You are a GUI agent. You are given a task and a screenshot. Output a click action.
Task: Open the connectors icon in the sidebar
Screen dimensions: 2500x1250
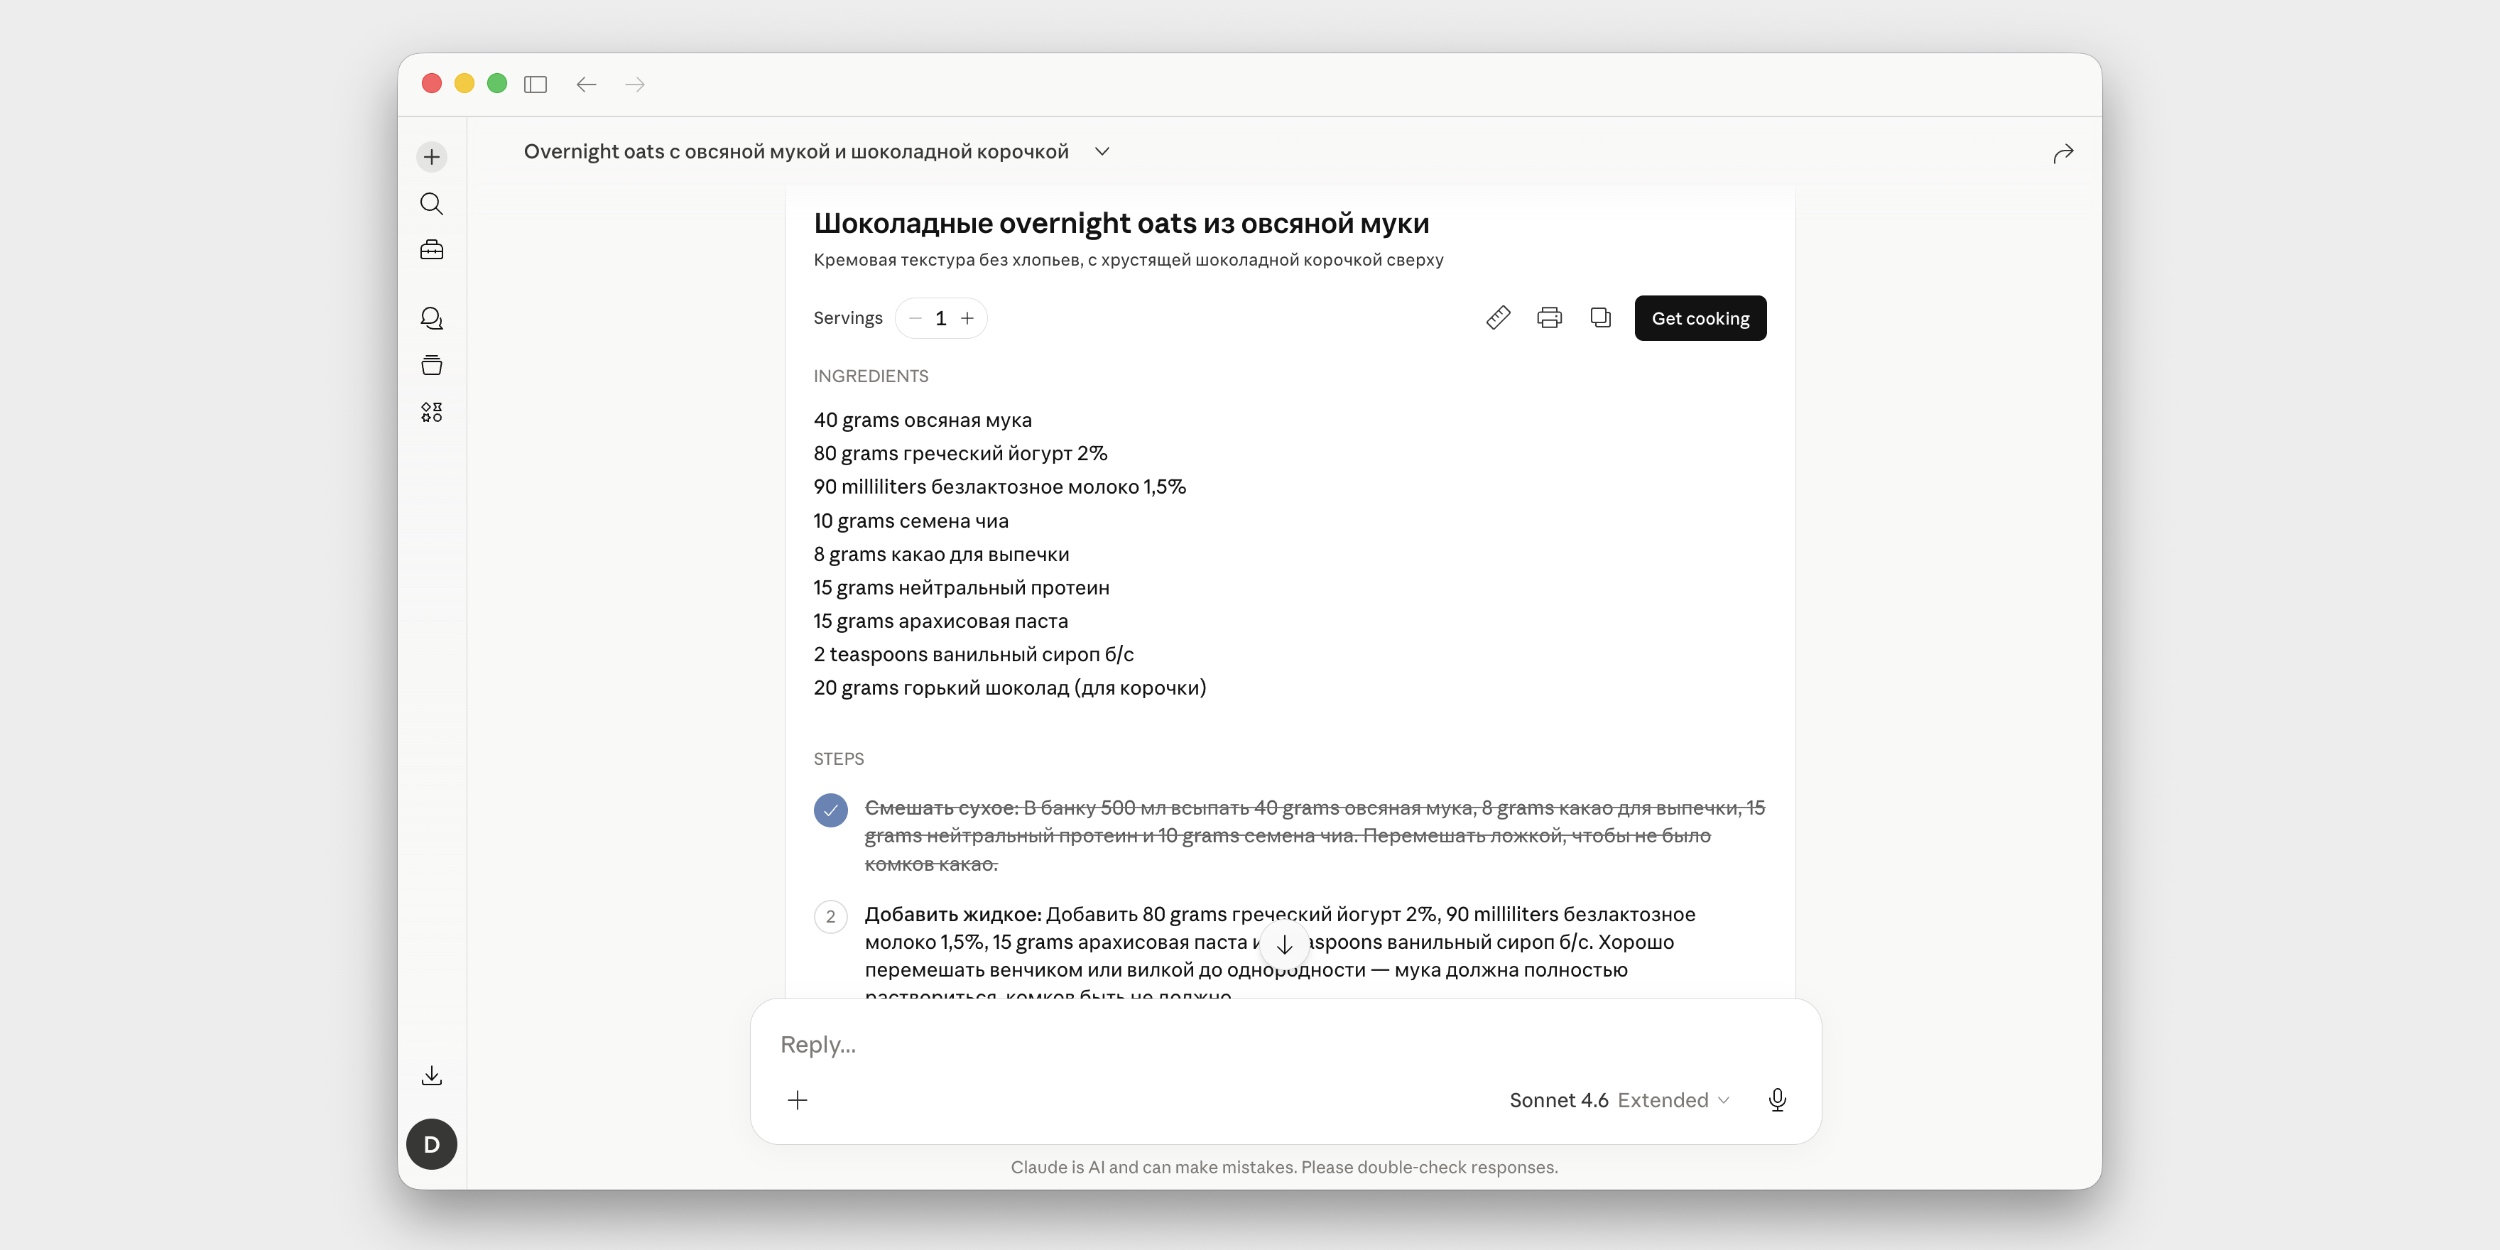(x=432, y=412)
